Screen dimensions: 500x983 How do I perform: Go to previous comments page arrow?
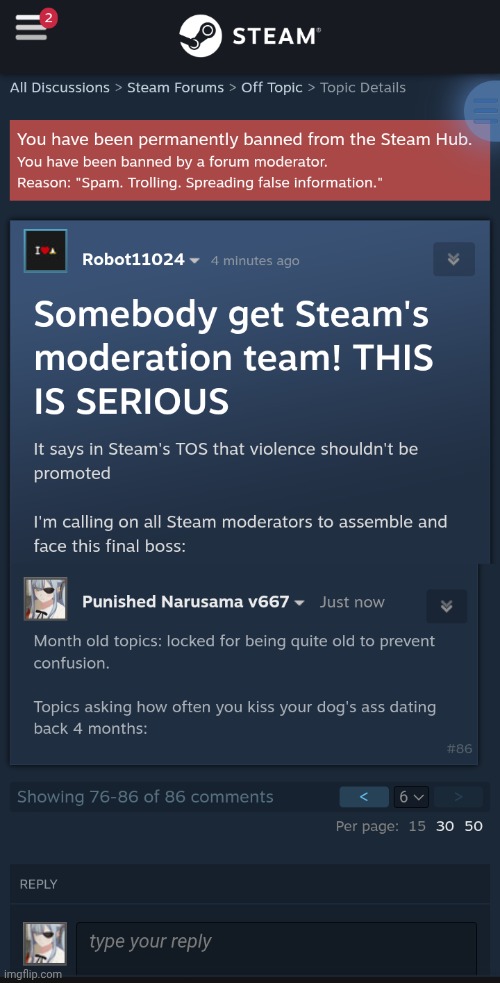click(x=364, y=797)
